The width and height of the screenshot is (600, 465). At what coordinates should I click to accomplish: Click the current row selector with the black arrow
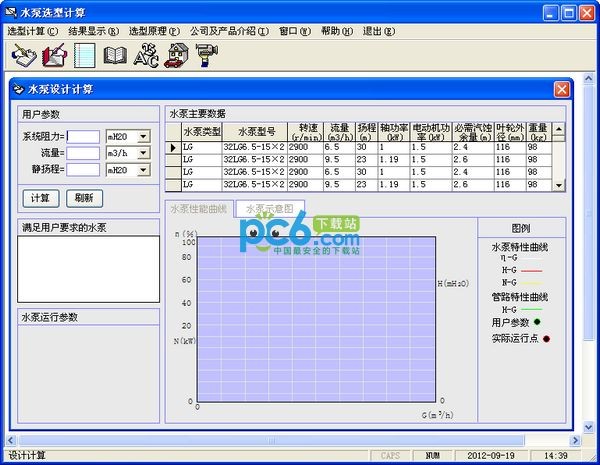tap(173, 147)
